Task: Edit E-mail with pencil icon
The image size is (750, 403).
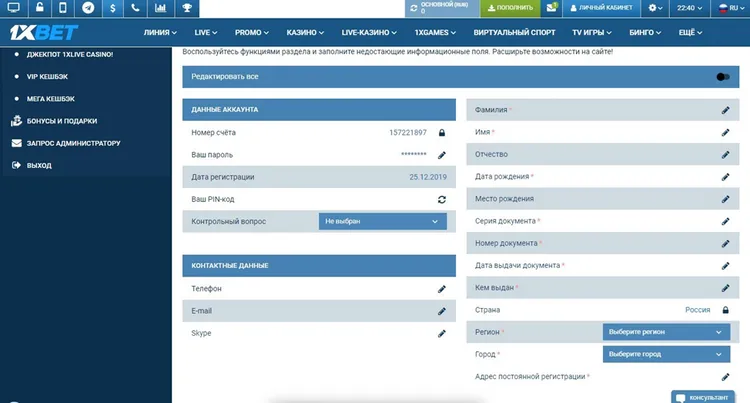Action: [441, 311]
